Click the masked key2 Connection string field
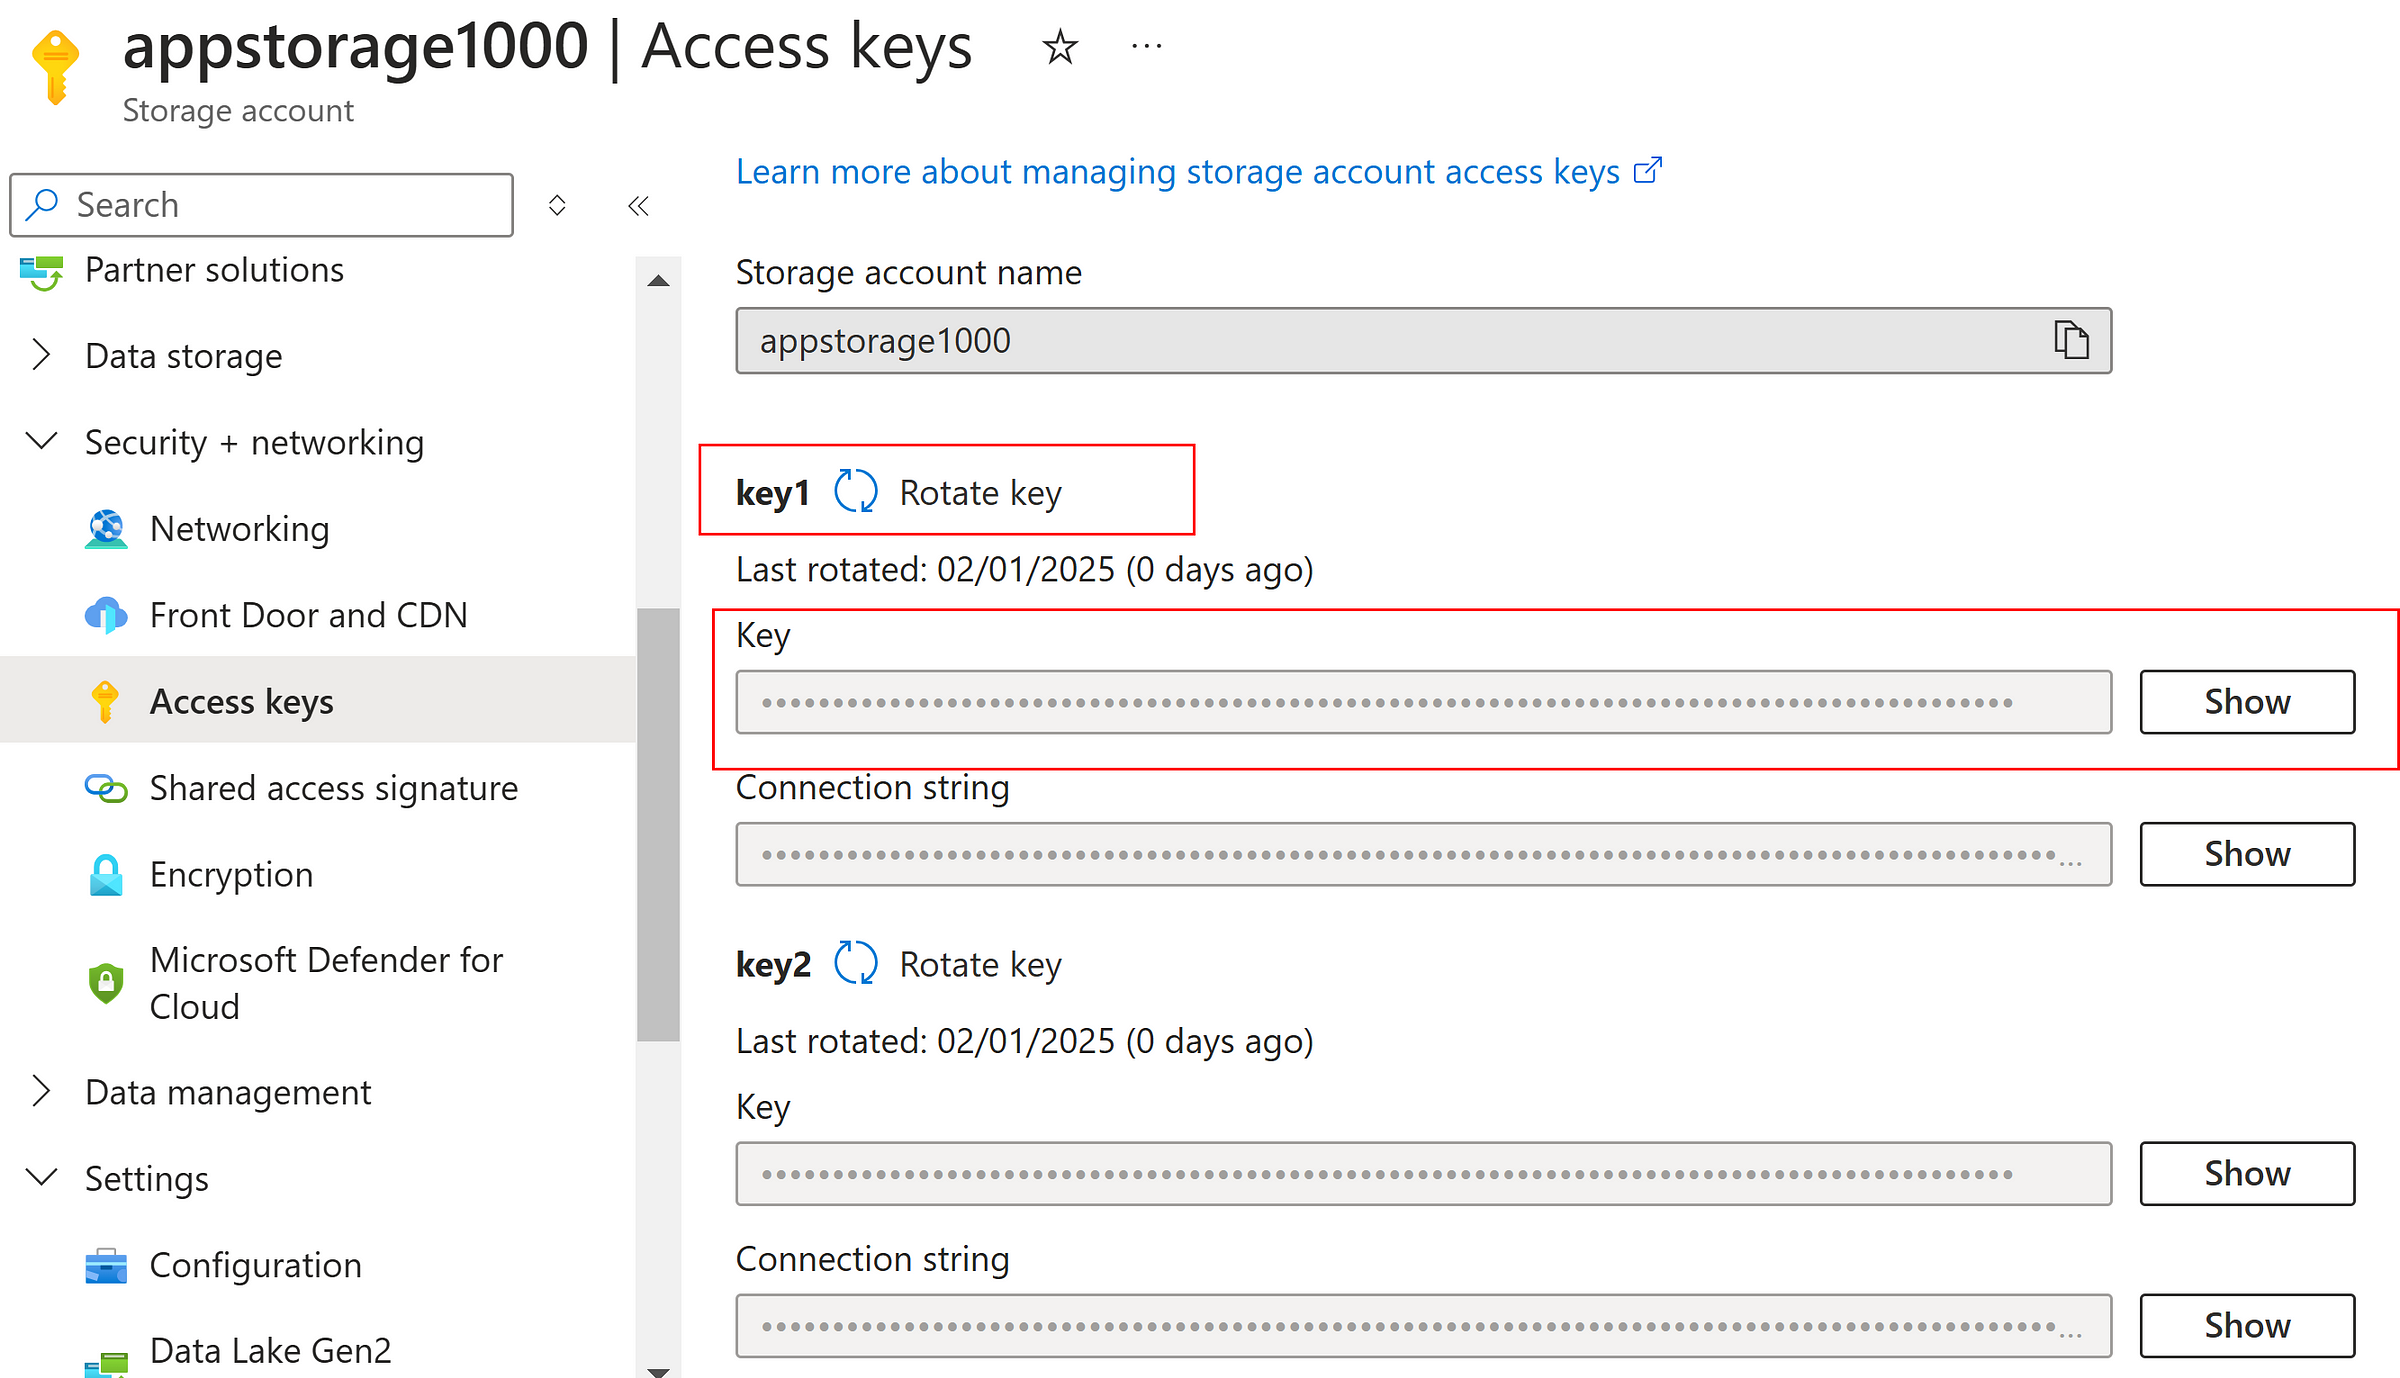Screen dimensions: 2400x1378 (x=1424, y=1325)
